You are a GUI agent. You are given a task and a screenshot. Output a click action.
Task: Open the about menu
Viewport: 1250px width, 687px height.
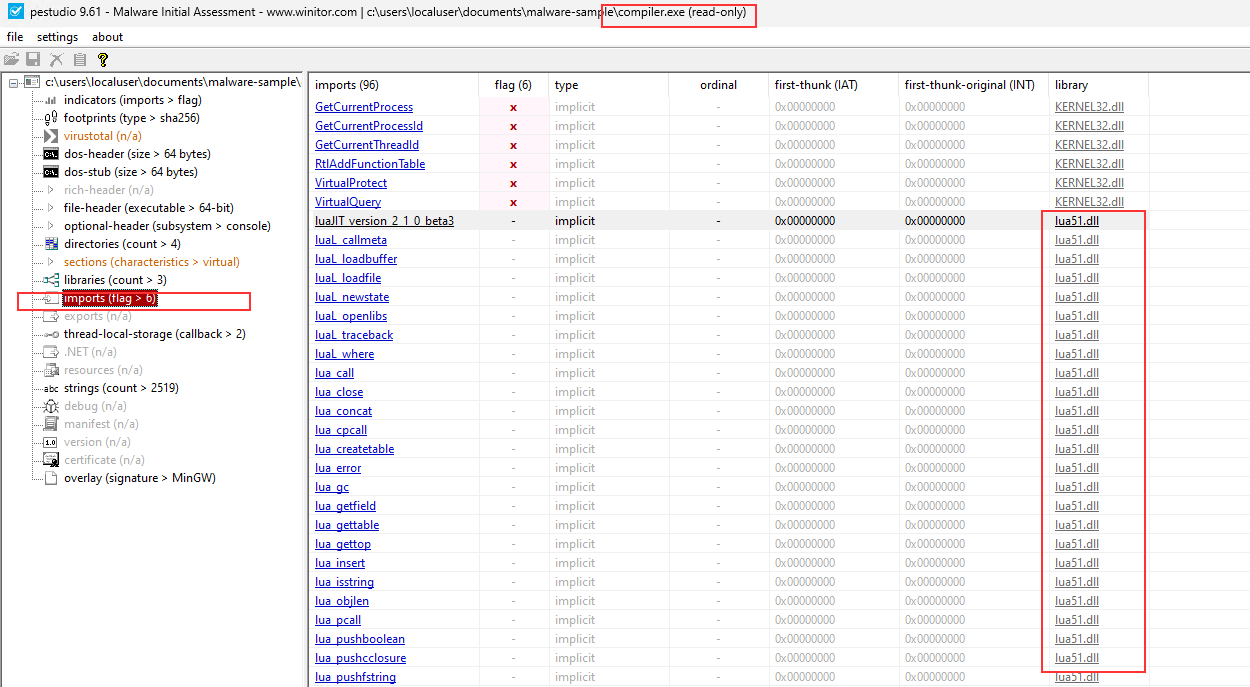(107, 37)
